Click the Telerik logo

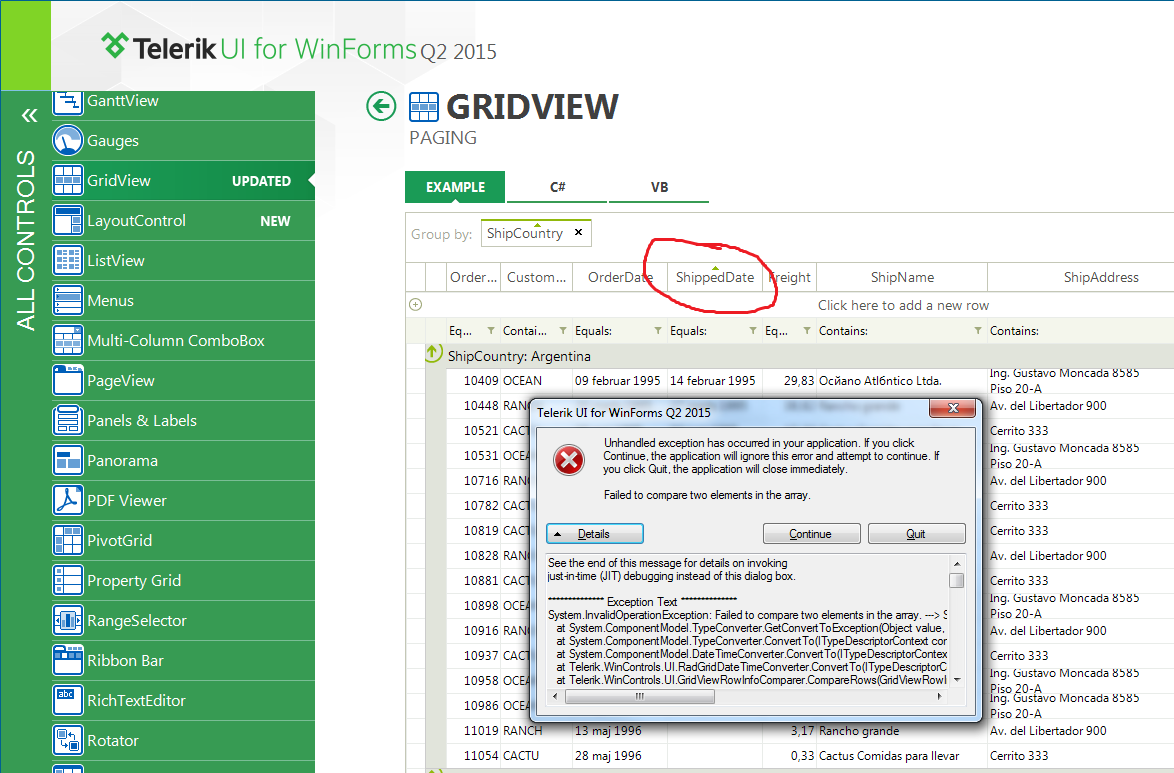pyautogui.click(x=115, y=46)
